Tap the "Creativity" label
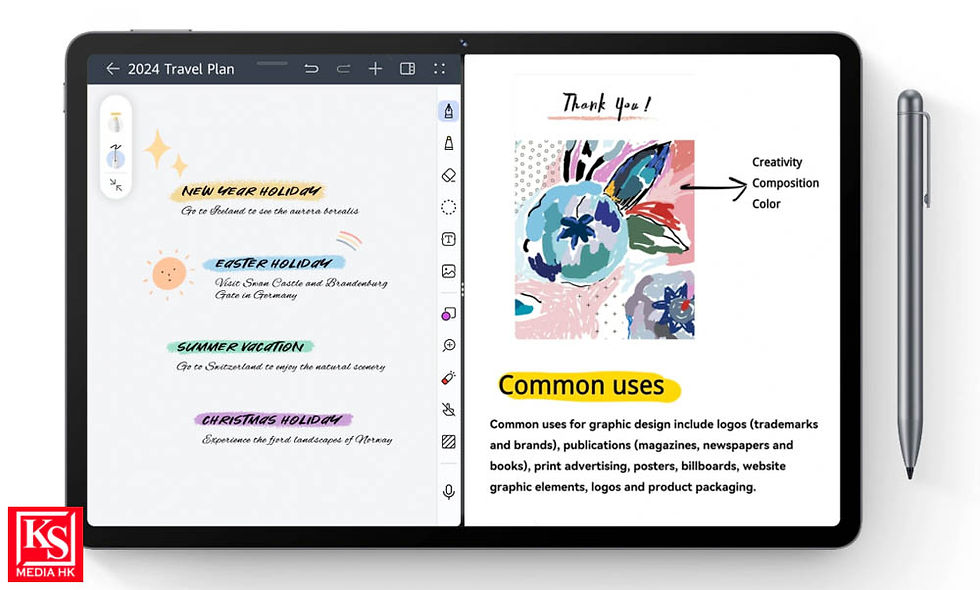Screen dimensions: 980x590 pos(777,162)
